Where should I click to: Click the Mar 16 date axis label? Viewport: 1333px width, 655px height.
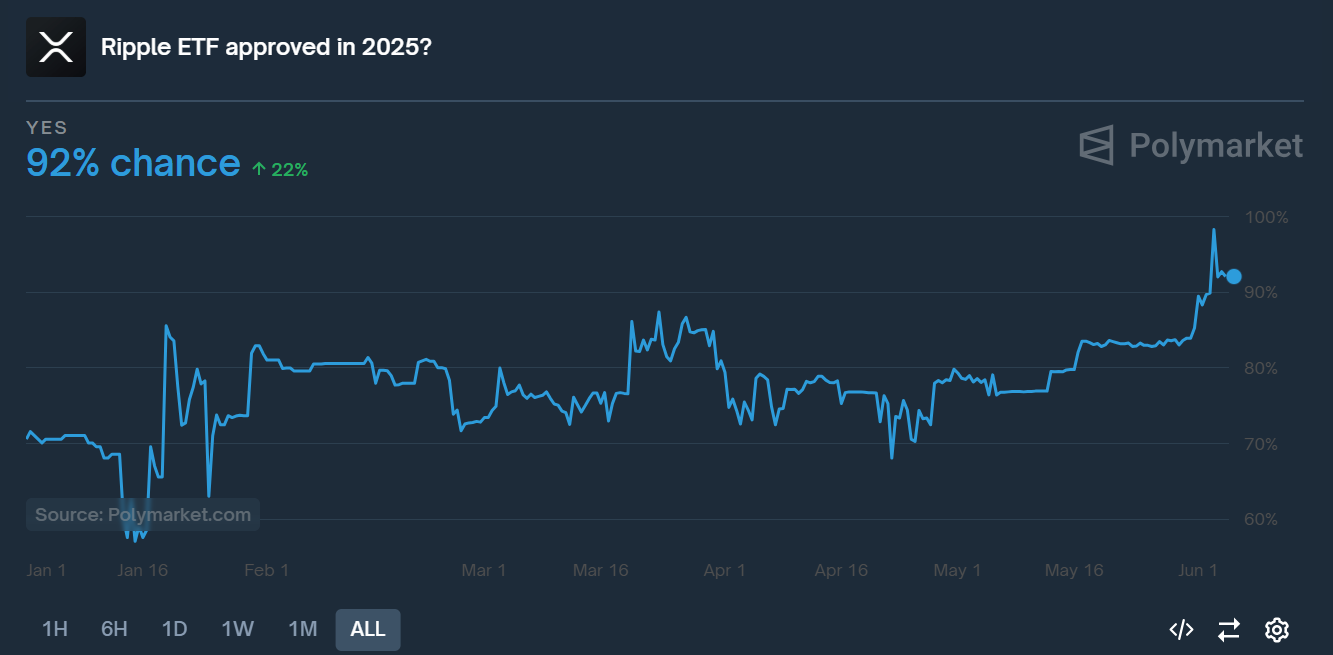pos(601,570)
